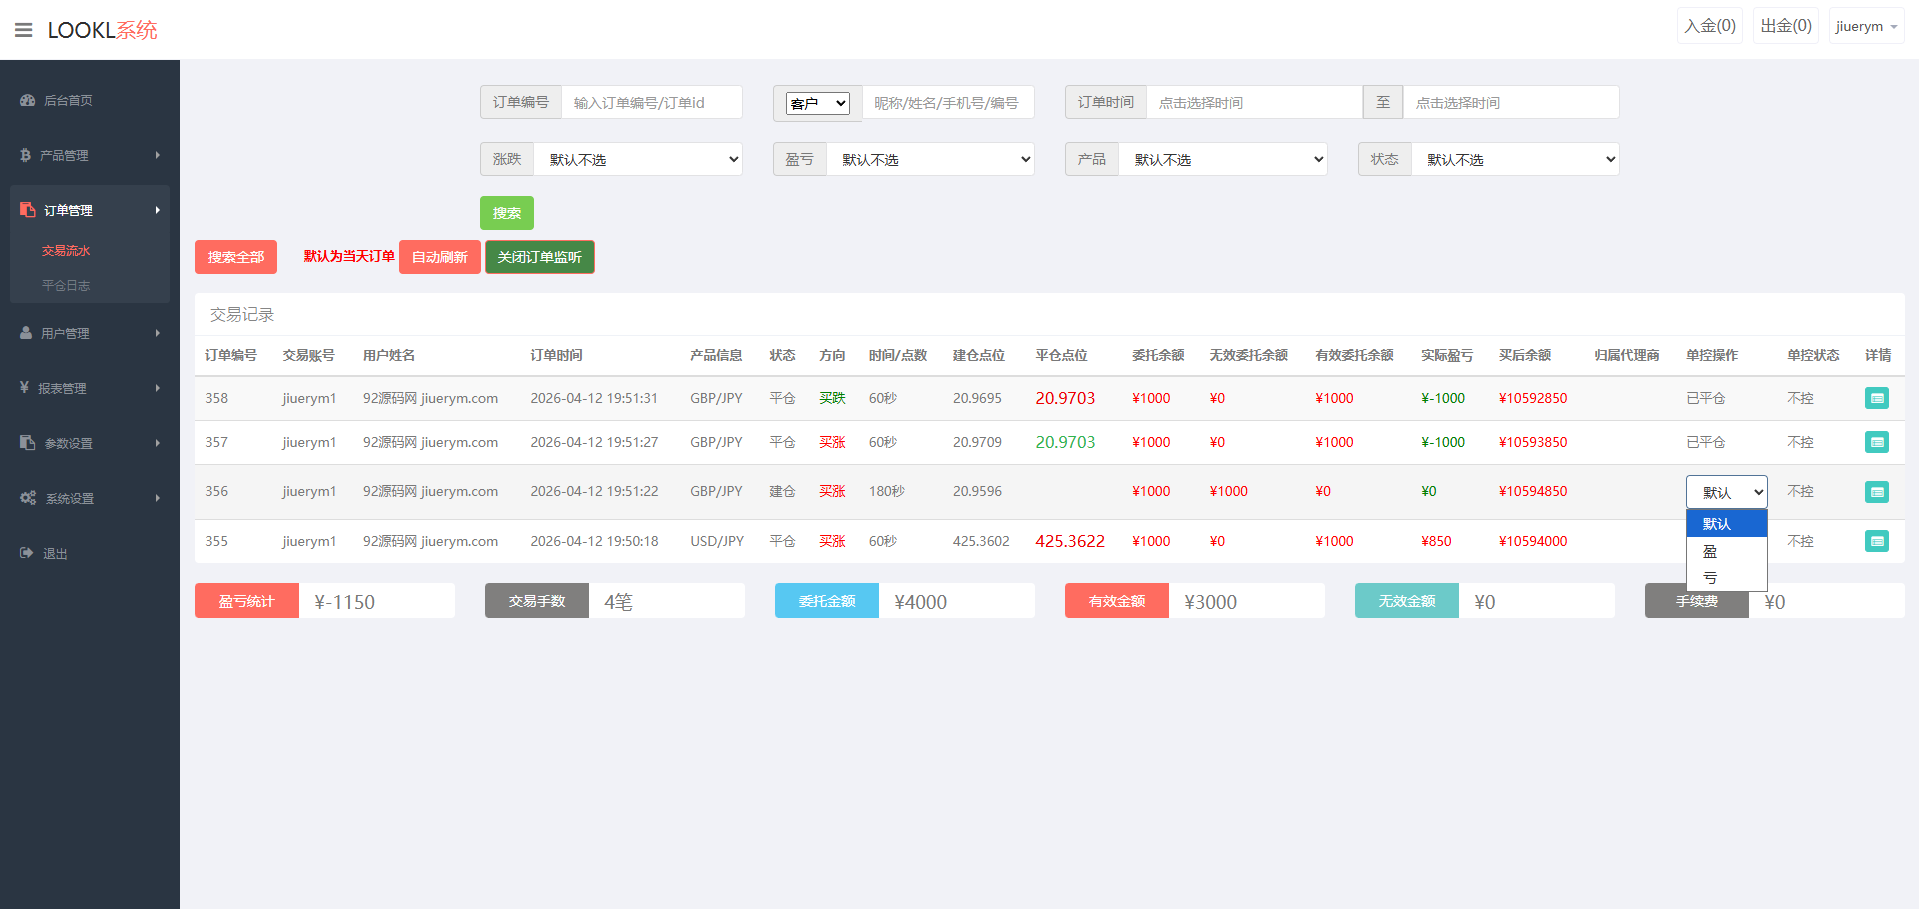Click the 退出 logout icon in sidebar

[27, 553]
